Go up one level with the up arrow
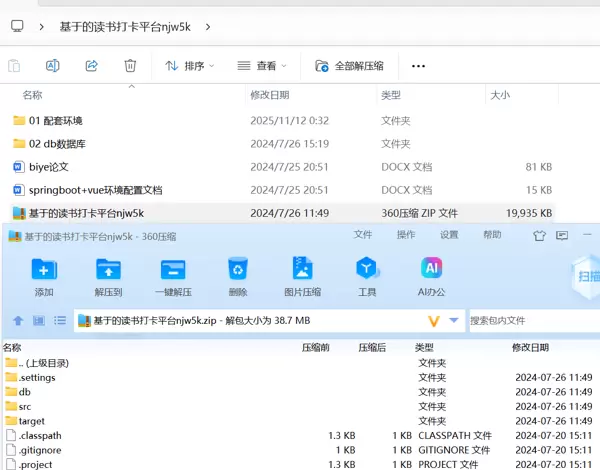Image resolution: width=600 pixels, height=470 pixels. (18, 321)
